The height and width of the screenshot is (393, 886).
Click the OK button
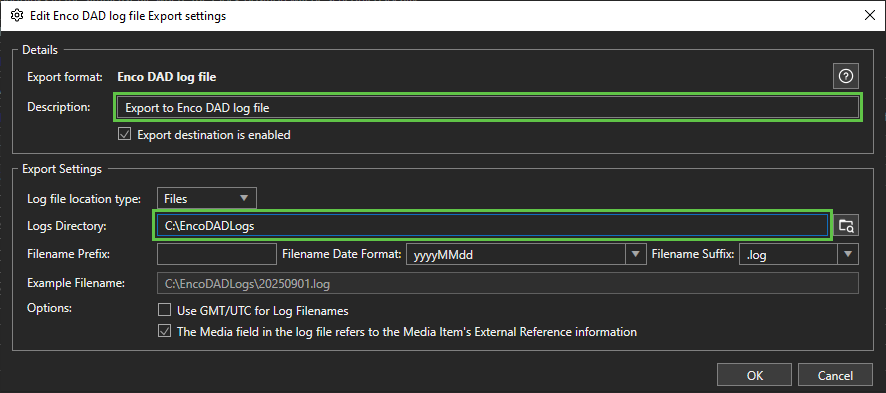(755, 375)
